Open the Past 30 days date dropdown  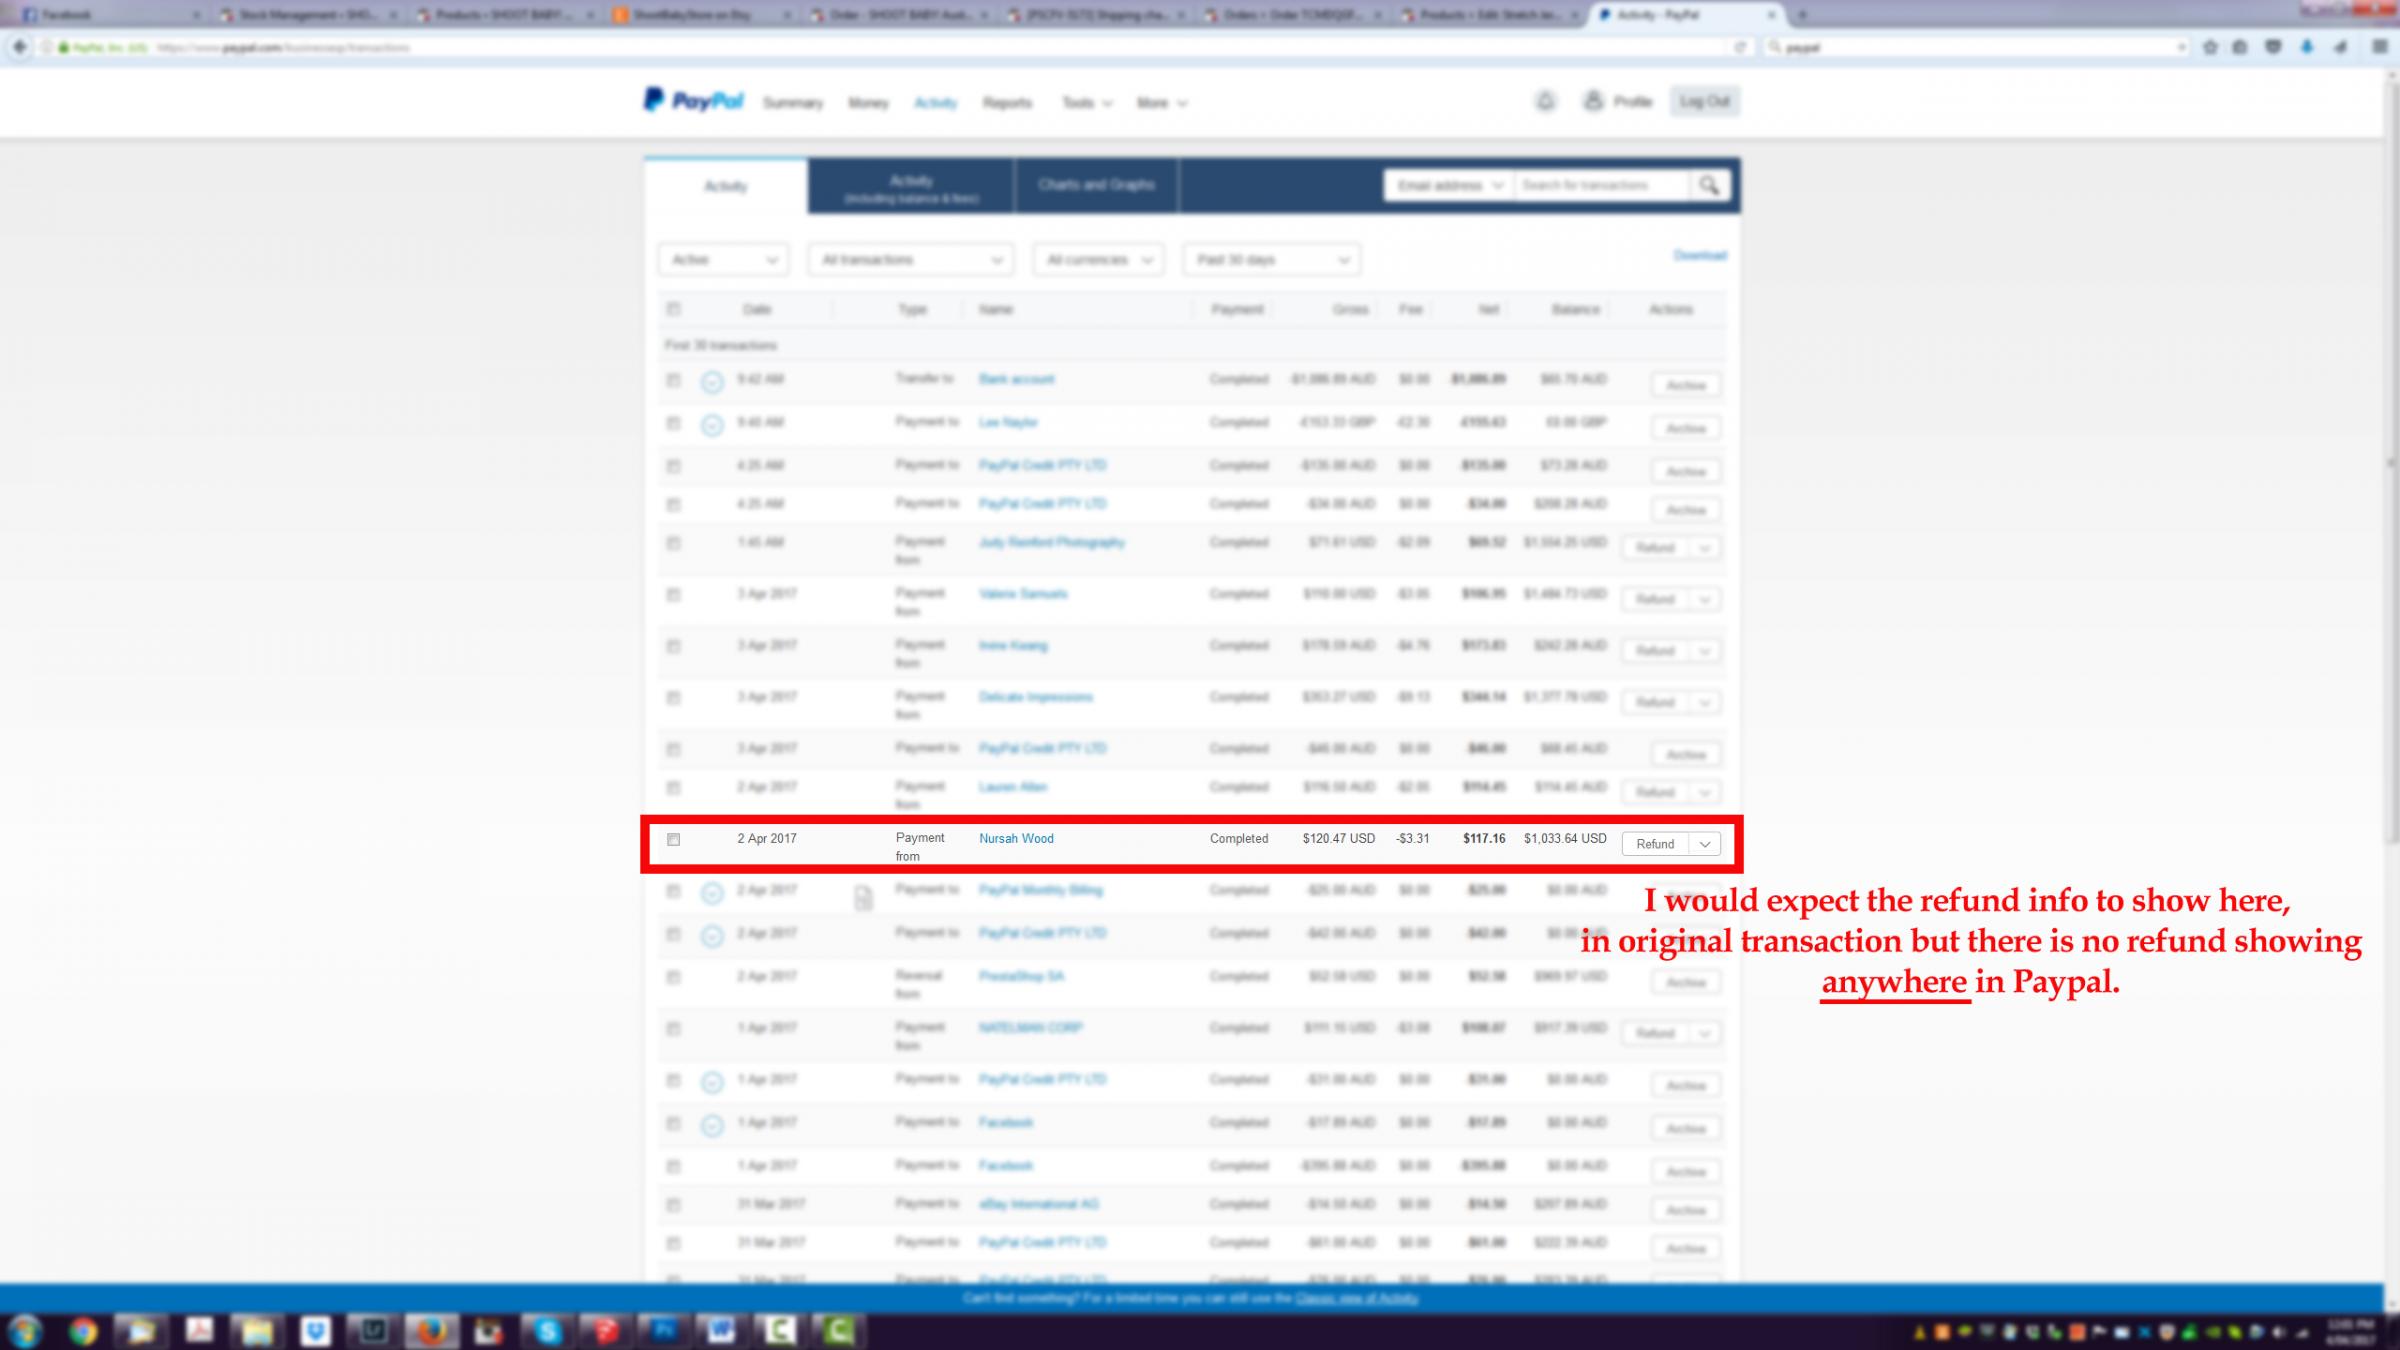point(1271,260)
